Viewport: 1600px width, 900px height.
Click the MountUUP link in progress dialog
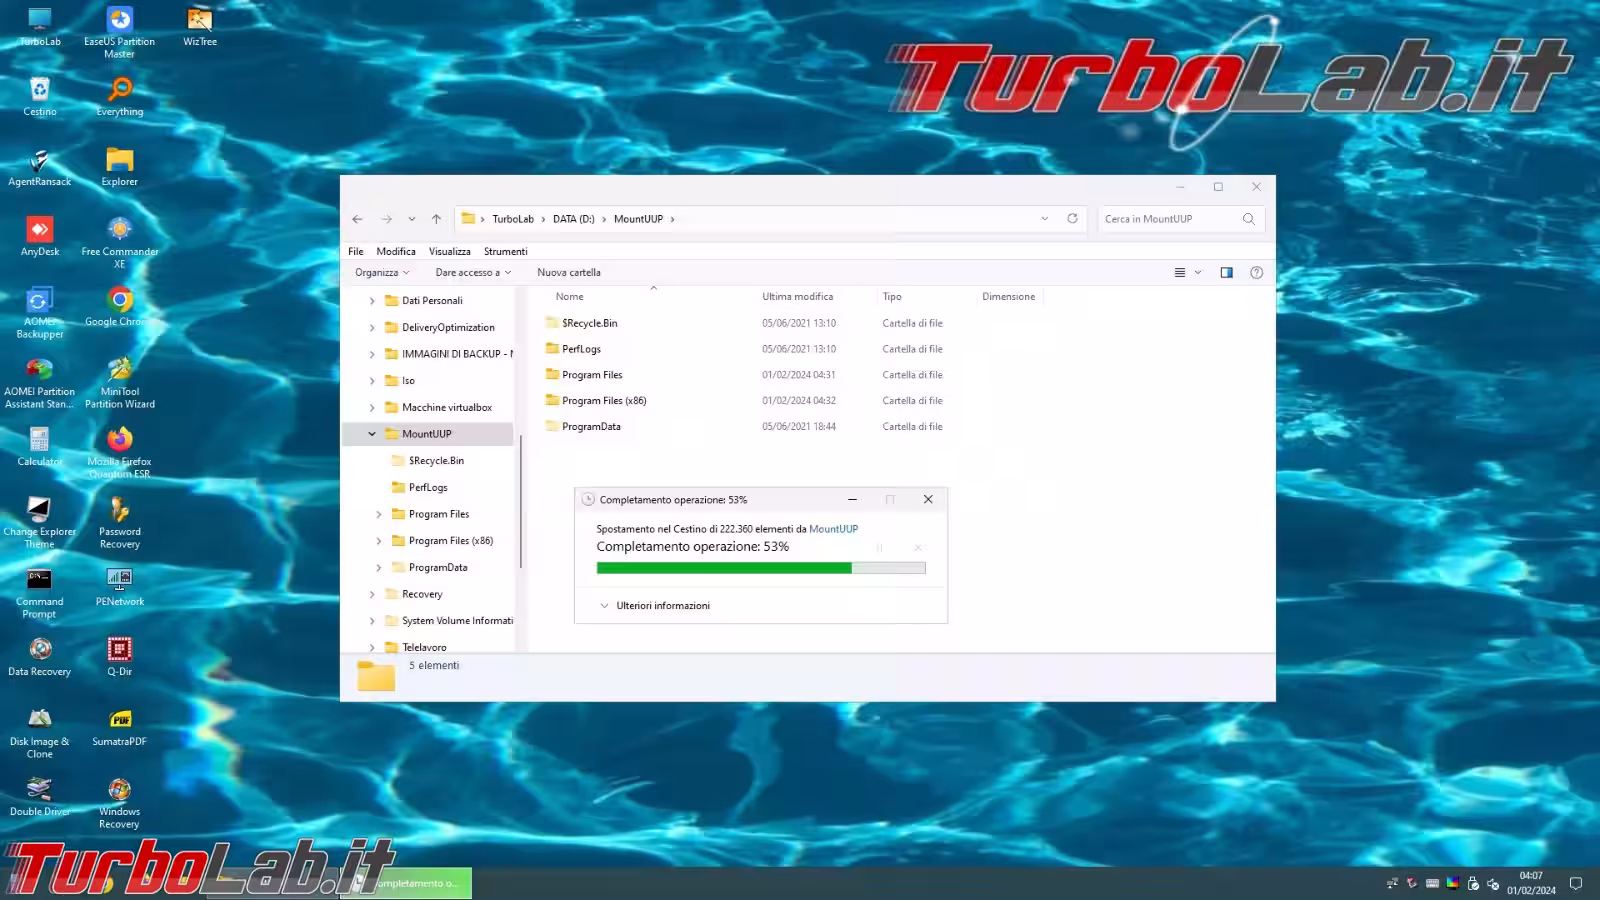pos(833,529)
